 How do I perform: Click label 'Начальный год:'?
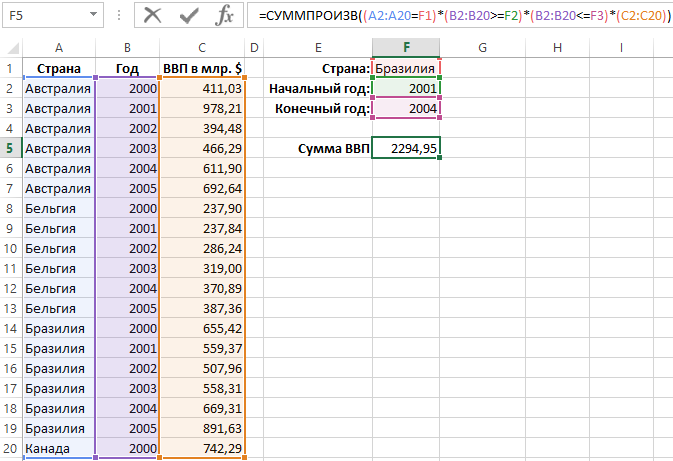click(319, 88)
